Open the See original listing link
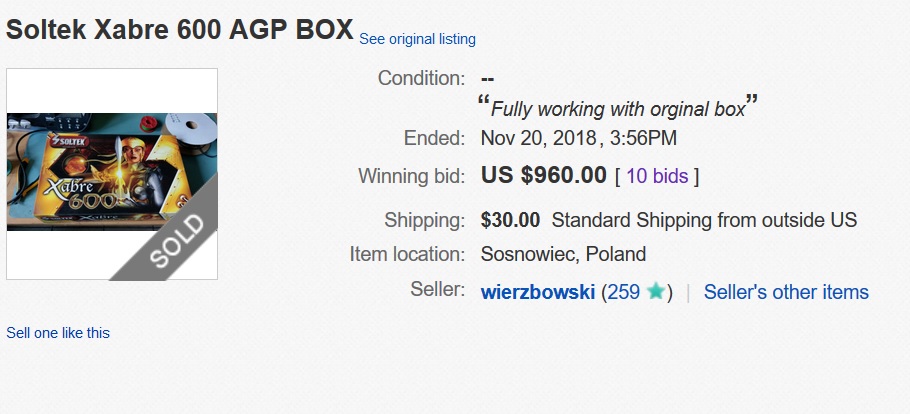The image size is (910, 414). click(417, 39)
